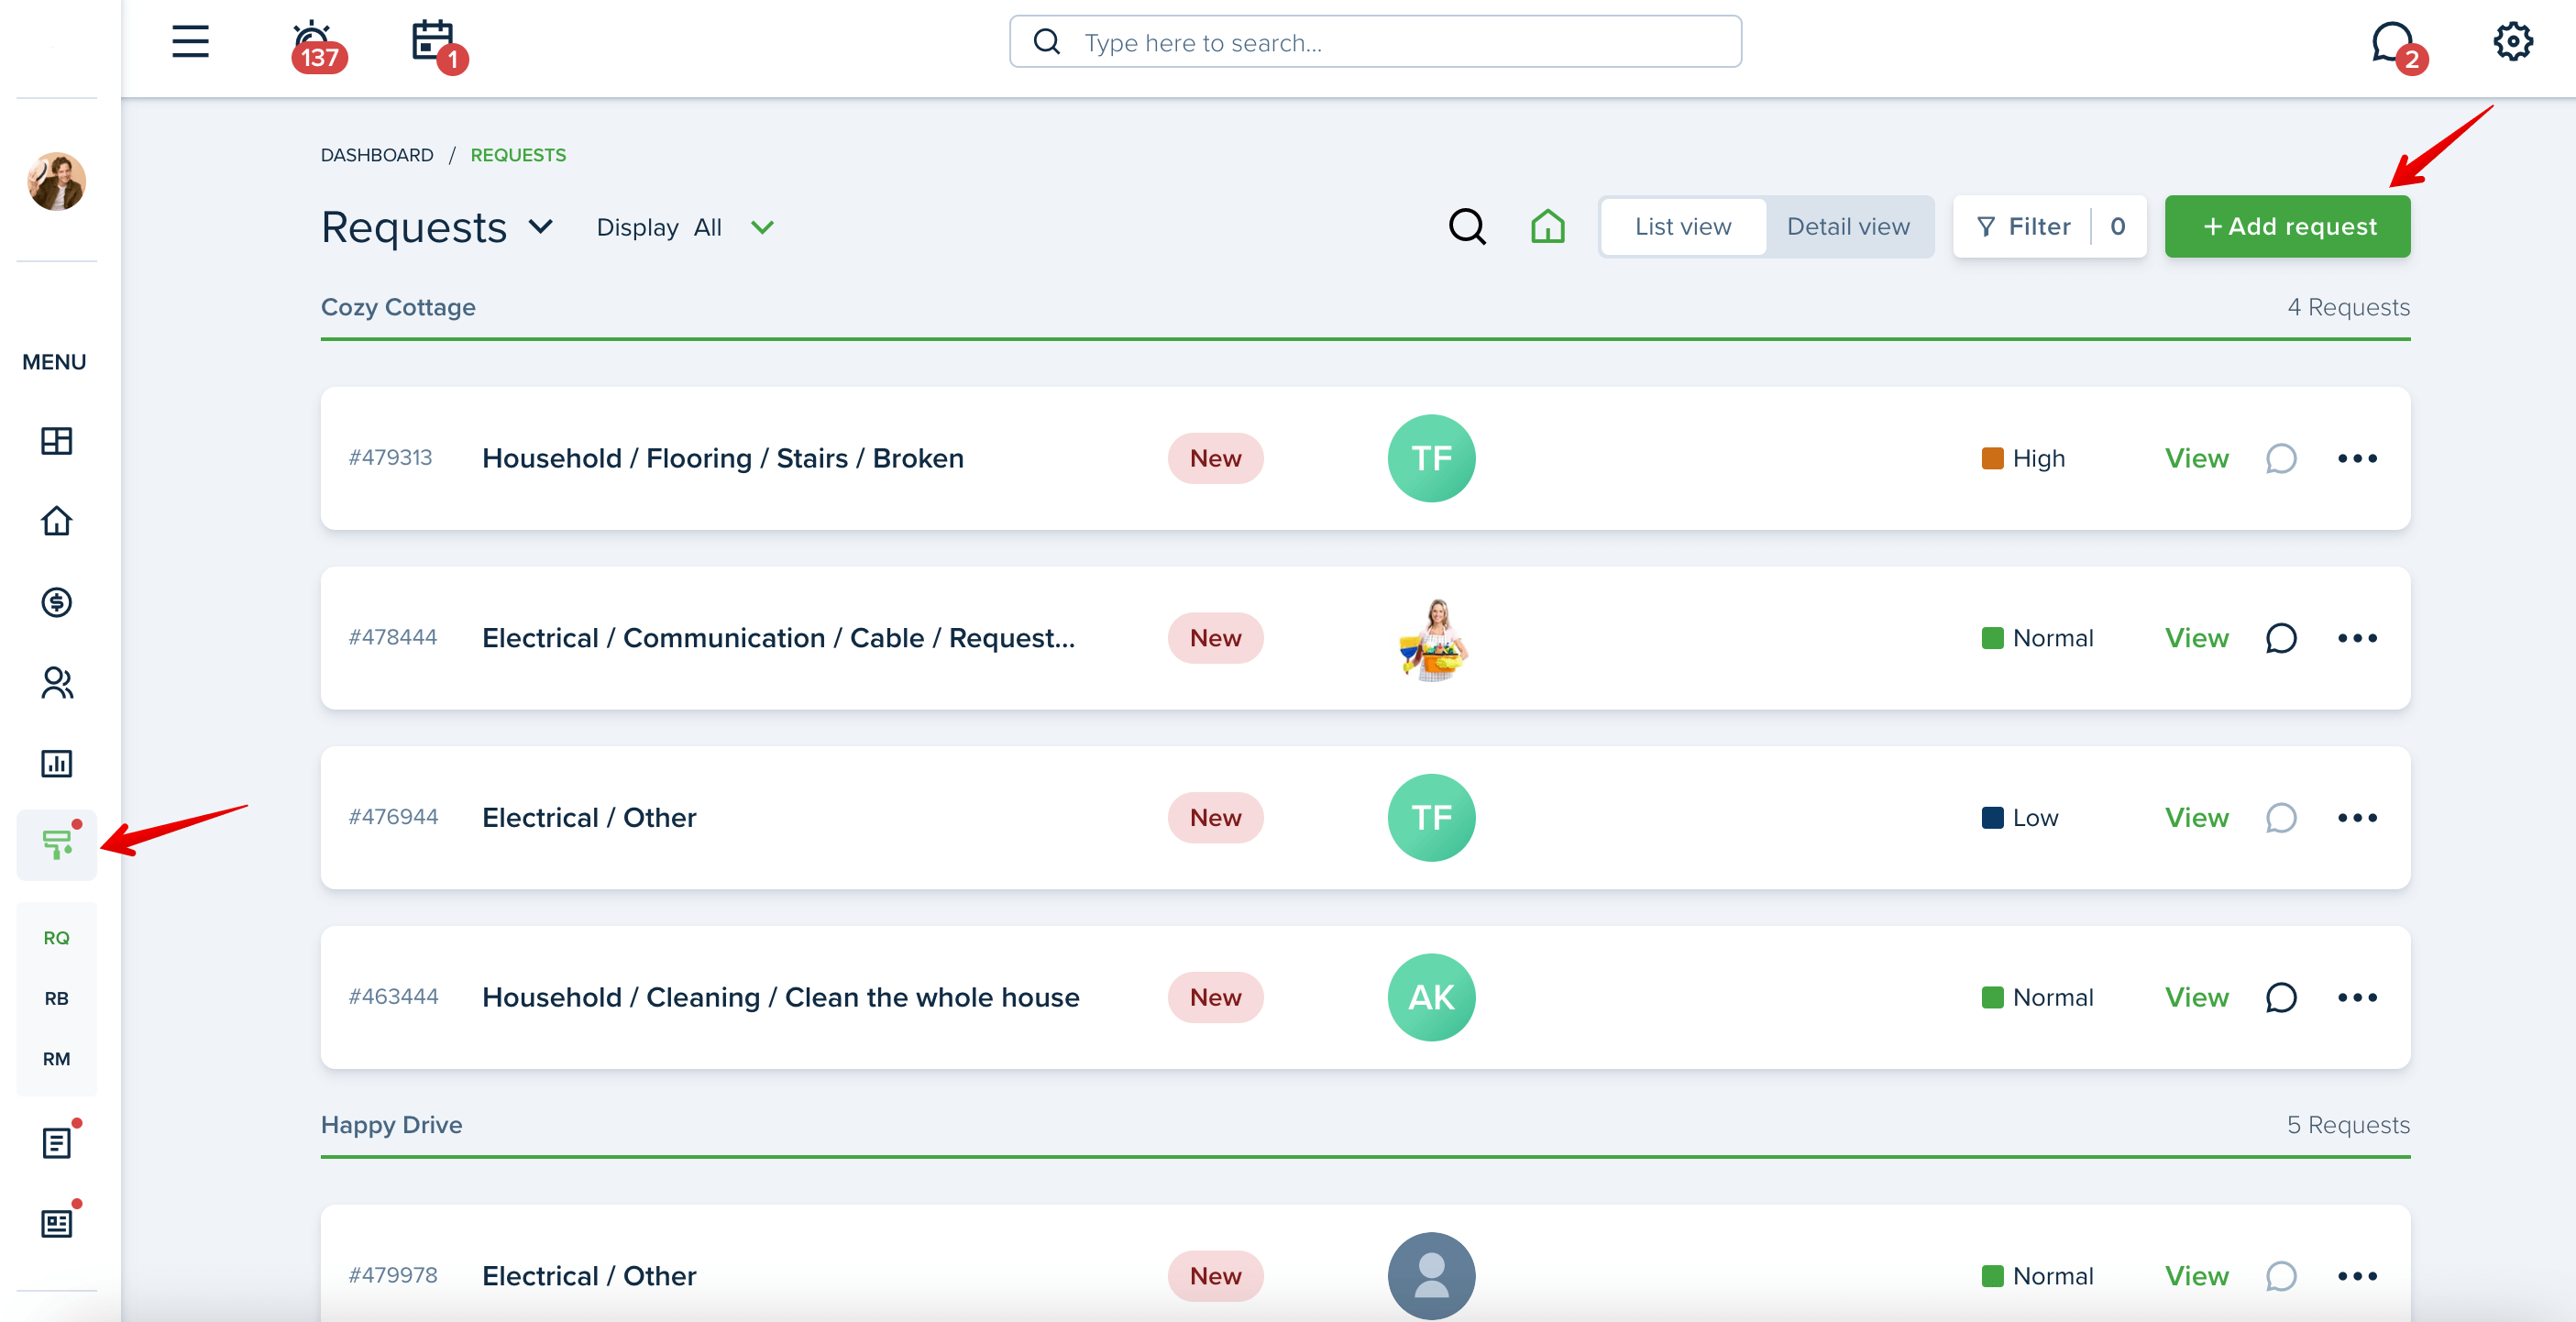Open the properties house icon in the sidebar
Viewport: 2576px width, 1322px height.
click(56, 521)
